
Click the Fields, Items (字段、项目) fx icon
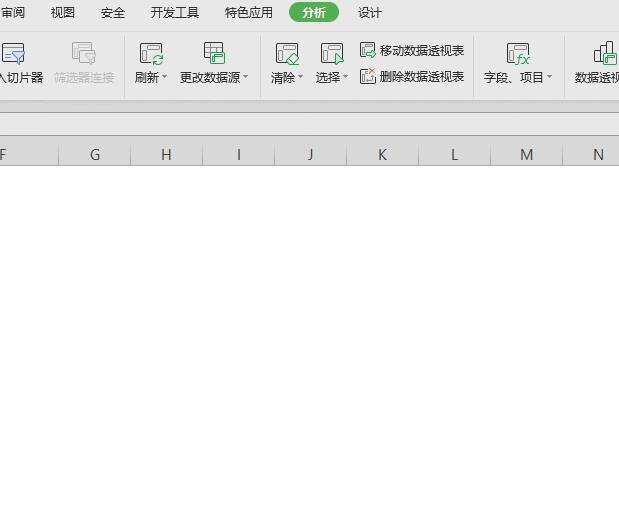coord(518,53)
